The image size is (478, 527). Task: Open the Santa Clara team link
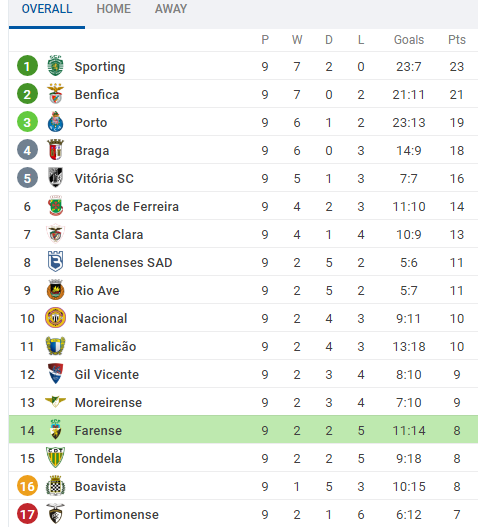click(109, 235)
